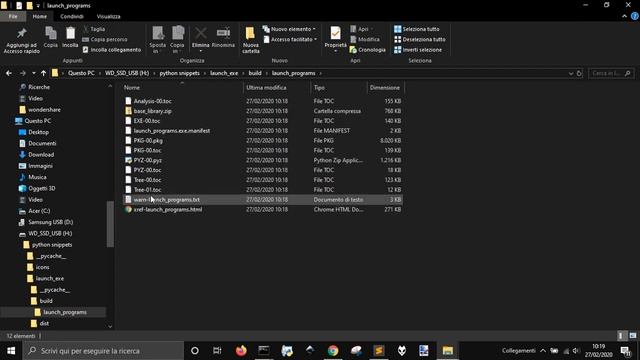Click the Apri button in ribbon

coord(361,29)
